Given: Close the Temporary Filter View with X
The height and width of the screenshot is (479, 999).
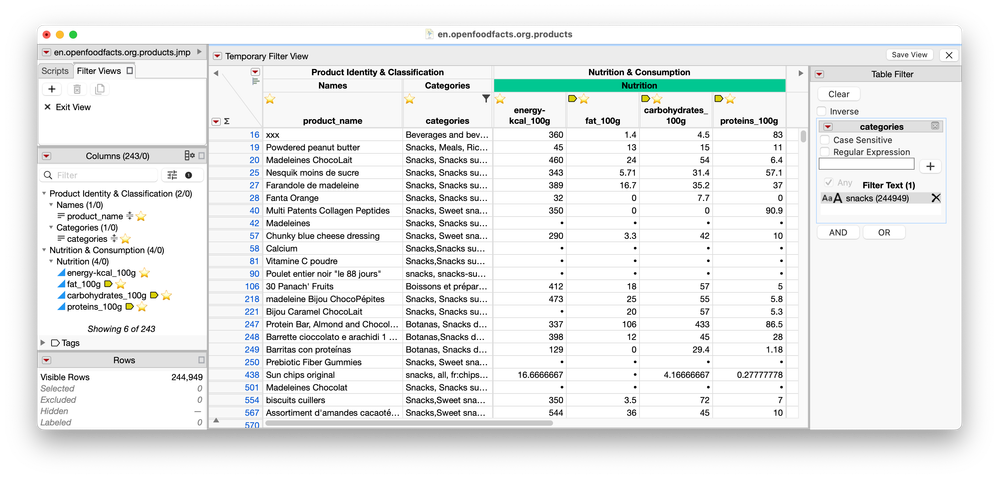Looking at the screenshot, I should point(949,55).
